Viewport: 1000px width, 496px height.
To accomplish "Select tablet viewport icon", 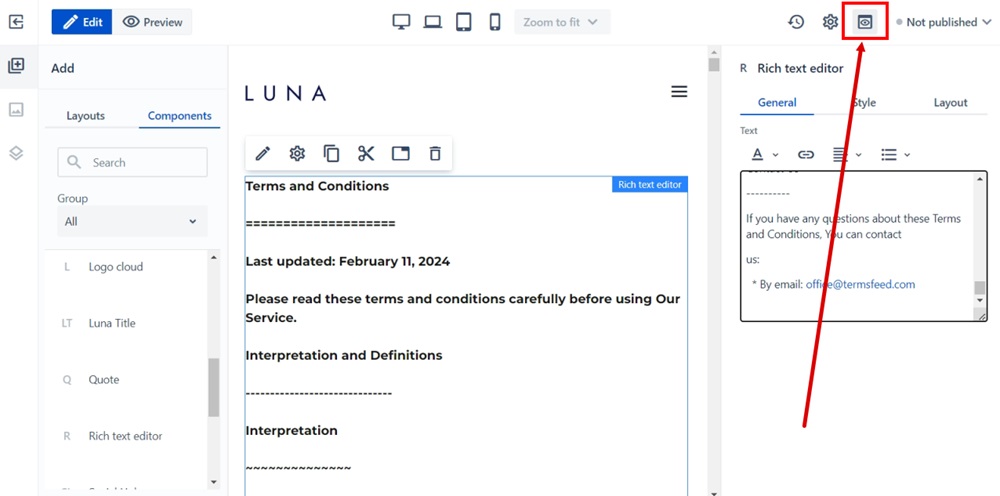I will 464,22.
